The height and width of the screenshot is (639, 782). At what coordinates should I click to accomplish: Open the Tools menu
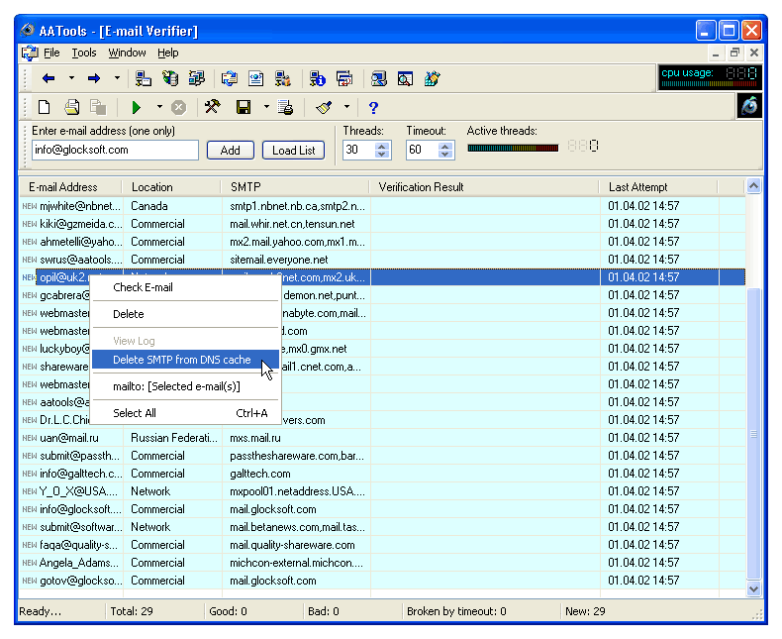tap(84, 53)
